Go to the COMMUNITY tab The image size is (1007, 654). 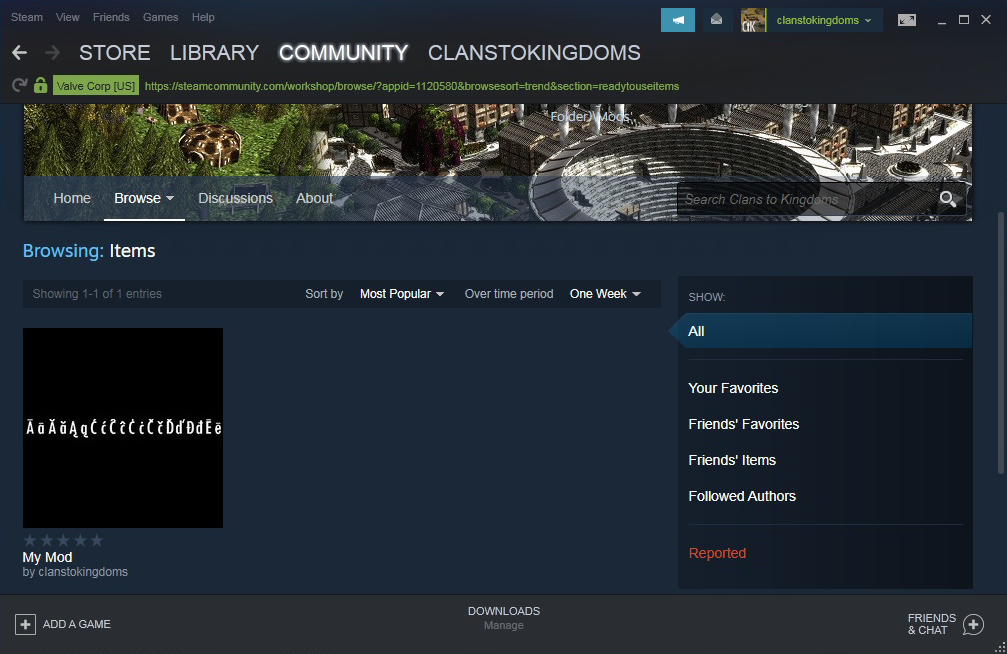pyautogui.click(x=344, y=53)
